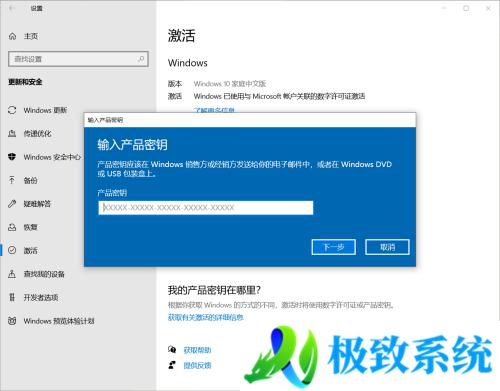The image size is (500, 391).
Task: Click the 提供反馈 person icon
Action: (x=172, y=365)
